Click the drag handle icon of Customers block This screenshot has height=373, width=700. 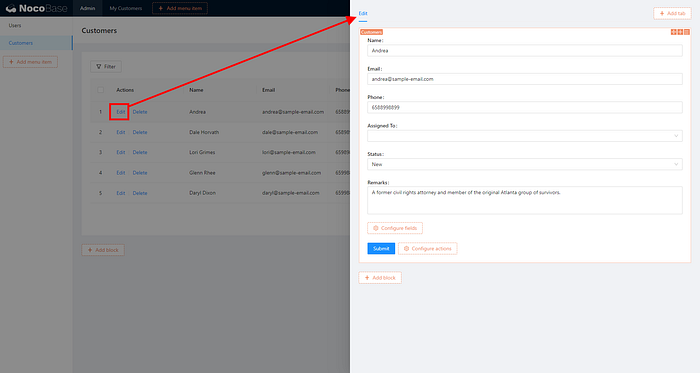click(674, 32)
